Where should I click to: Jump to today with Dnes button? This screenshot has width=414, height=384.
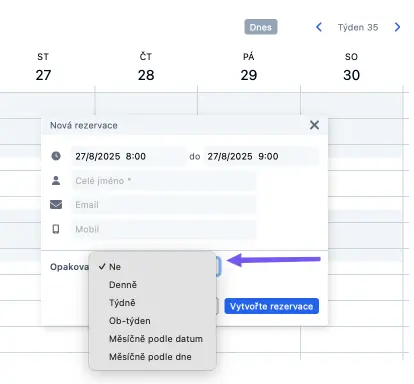[261, 27]
